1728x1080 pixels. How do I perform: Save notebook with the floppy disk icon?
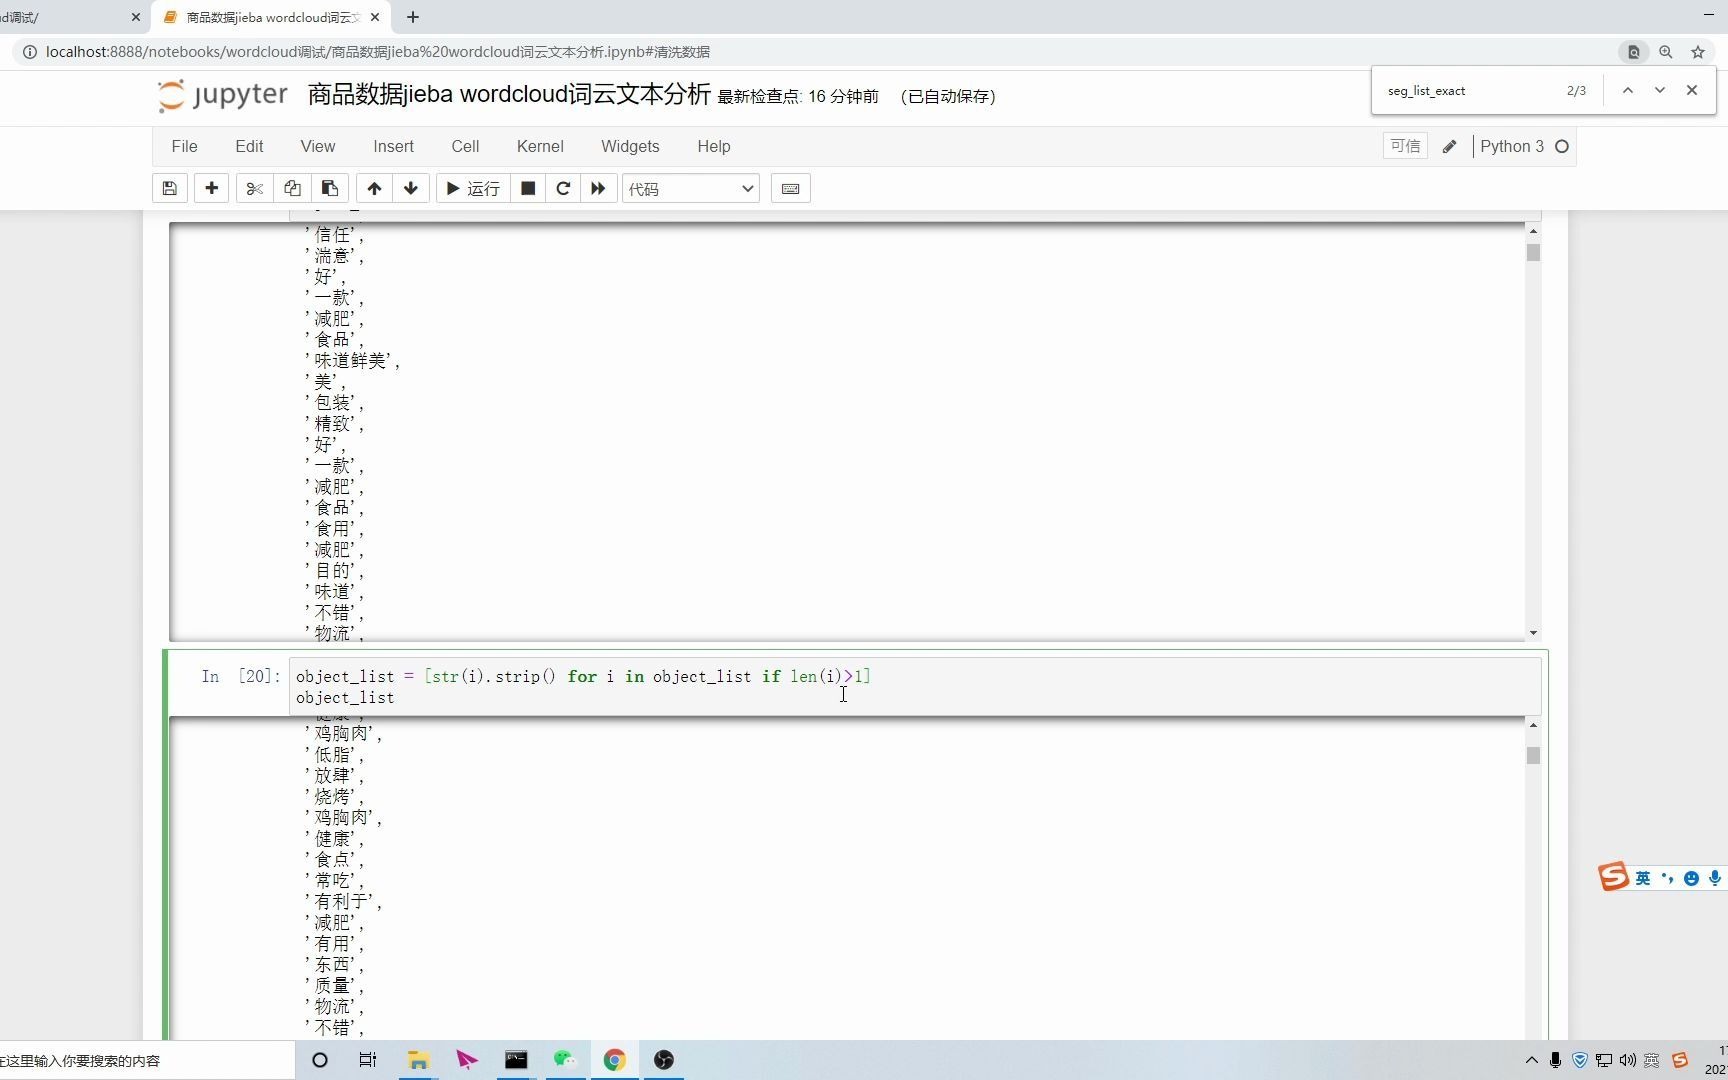[x=170, y=189]
